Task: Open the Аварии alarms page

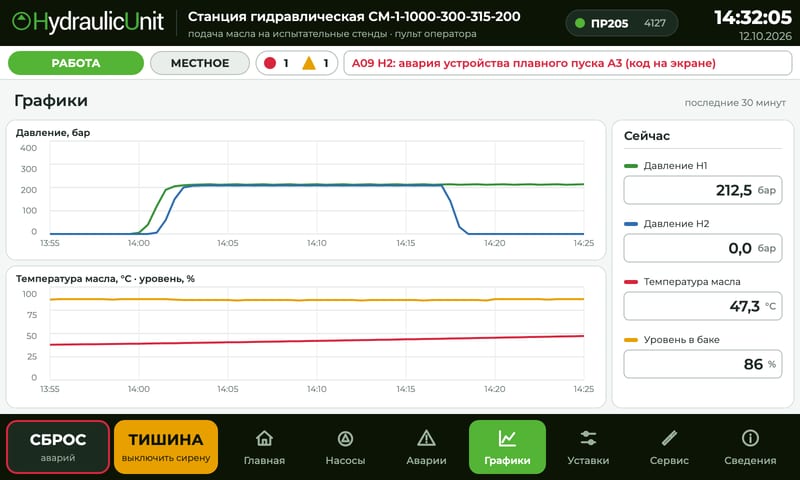Action: [426, 447]
